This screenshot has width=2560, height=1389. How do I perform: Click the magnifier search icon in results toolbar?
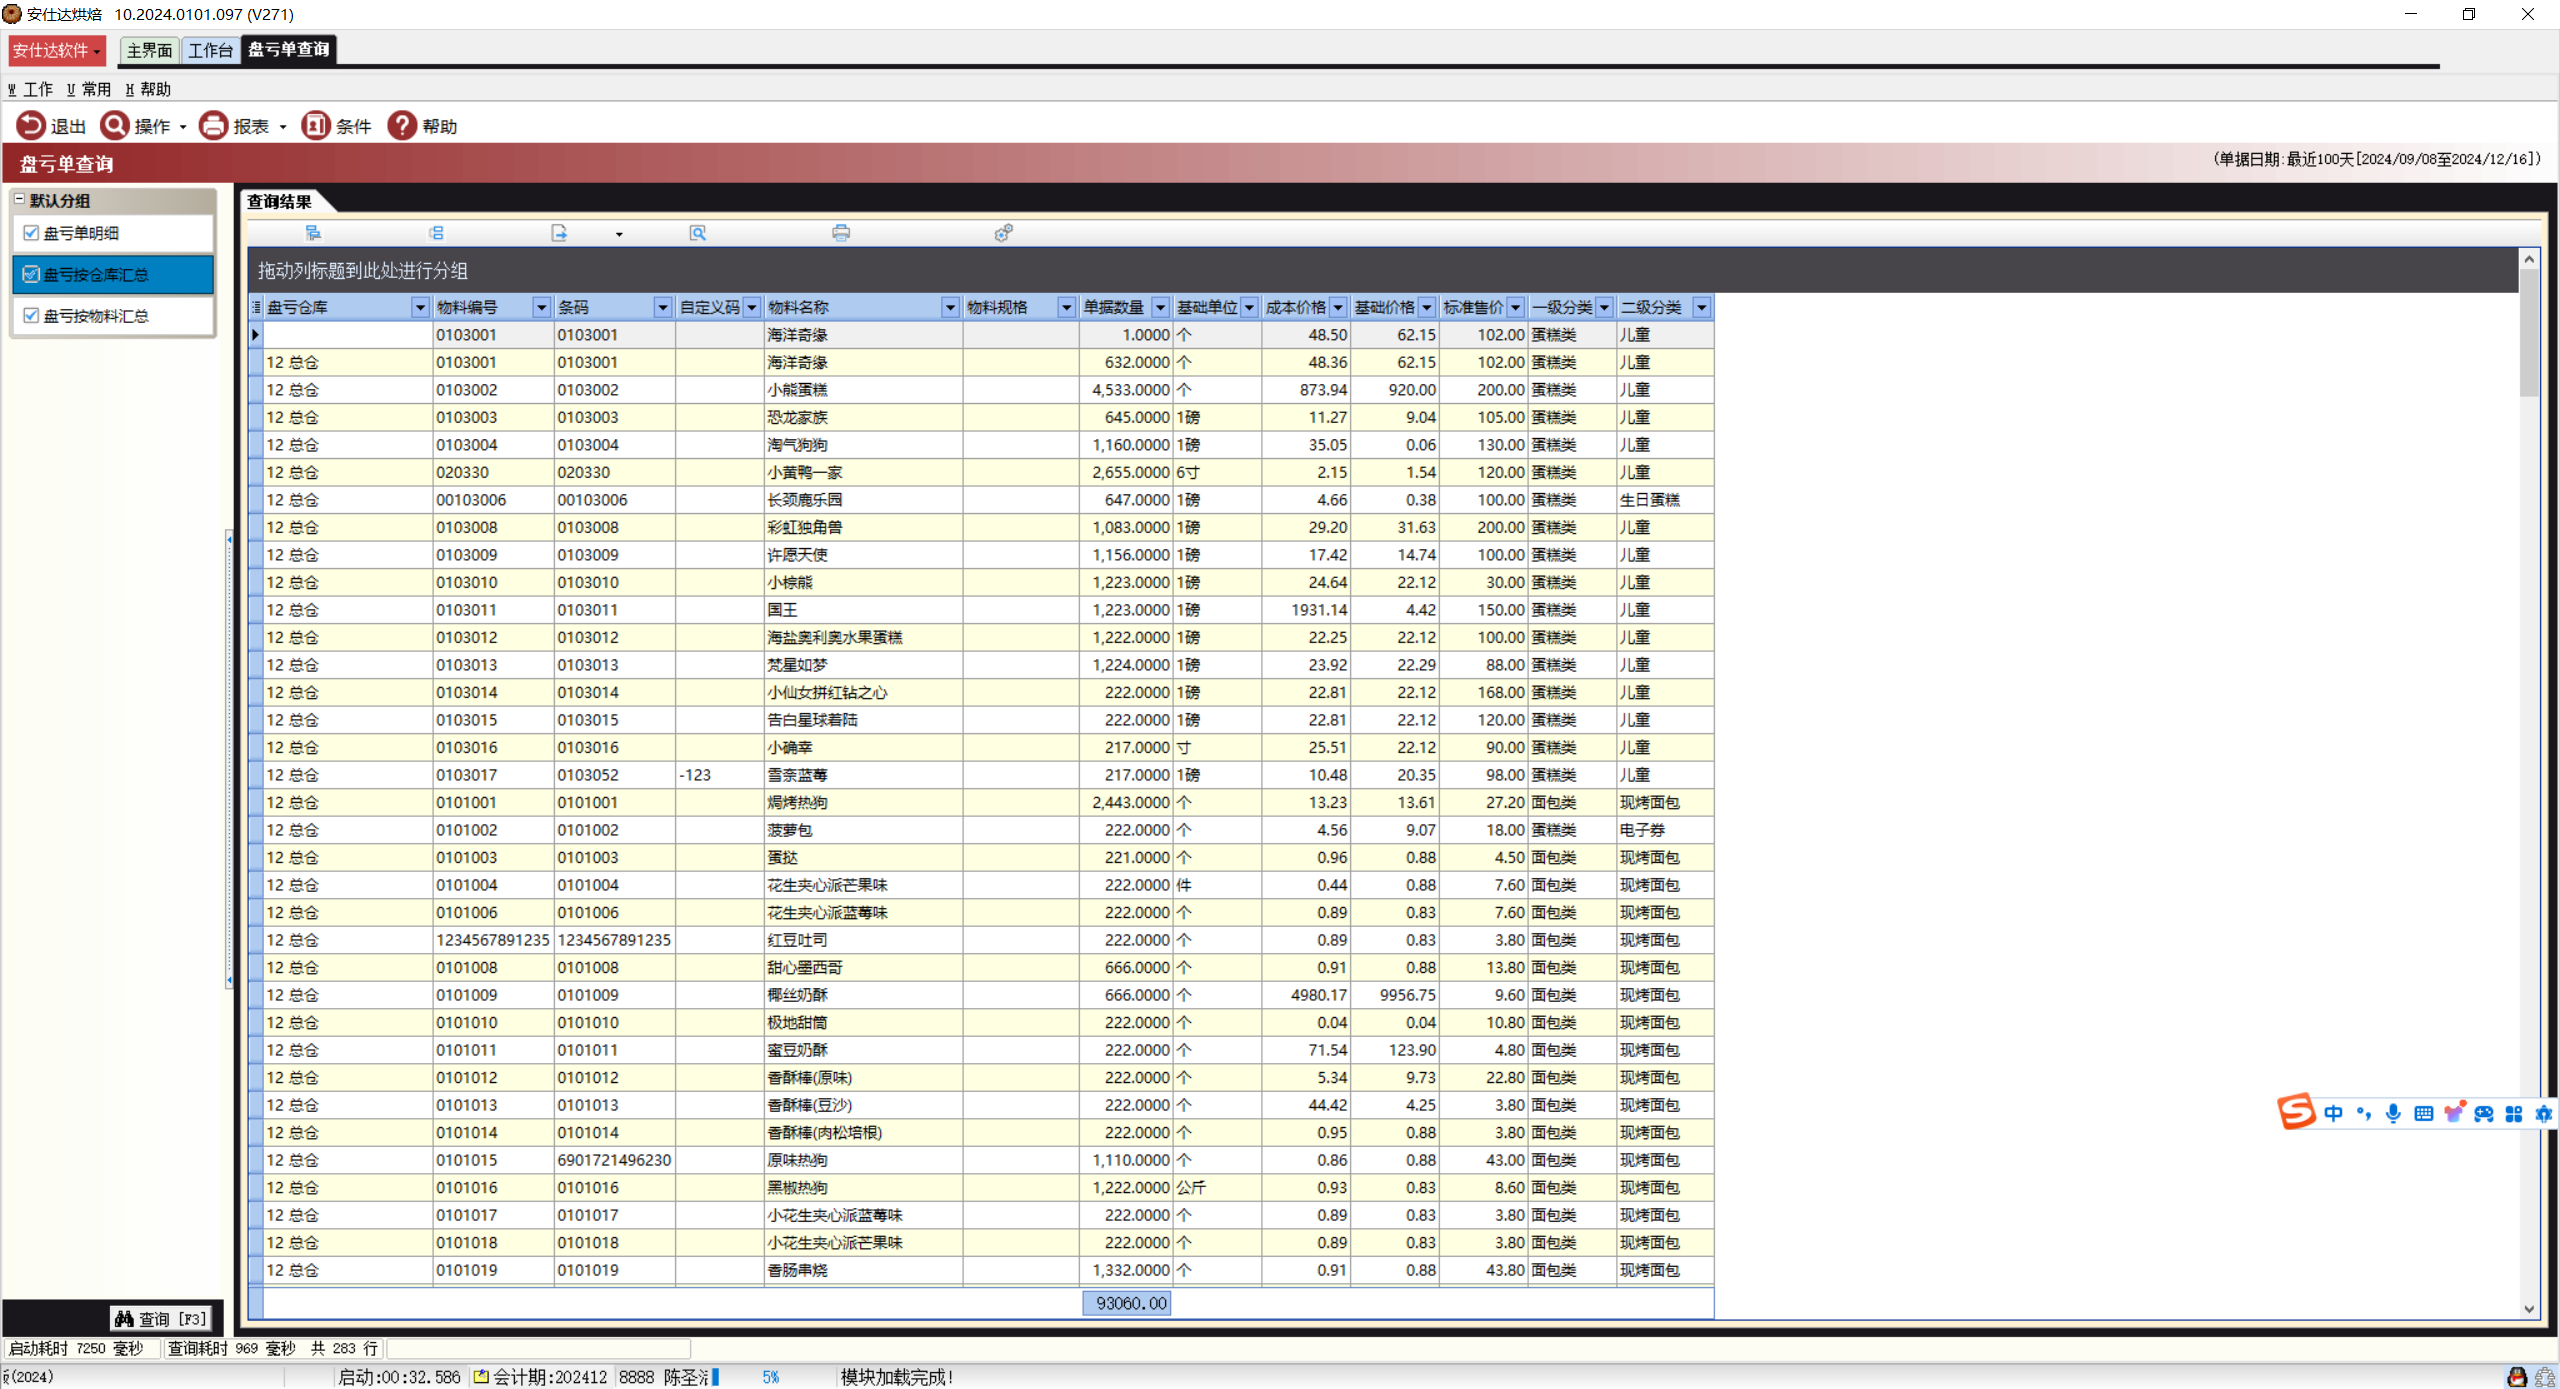coord(698,233)
